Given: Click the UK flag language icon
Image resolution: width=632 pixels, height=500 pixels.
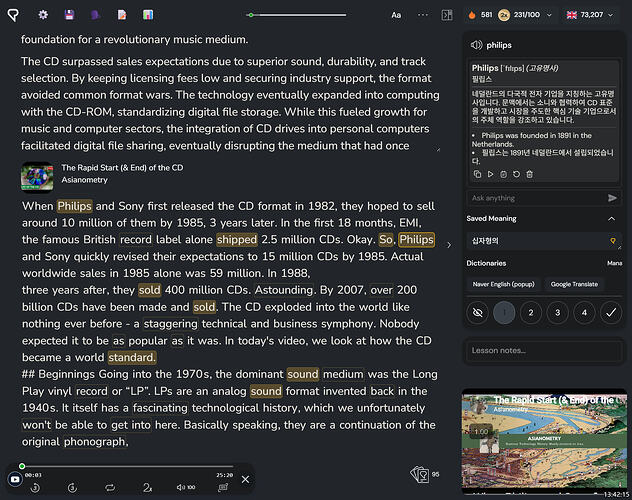Looking at the screenshot, I should pos(572,15).
